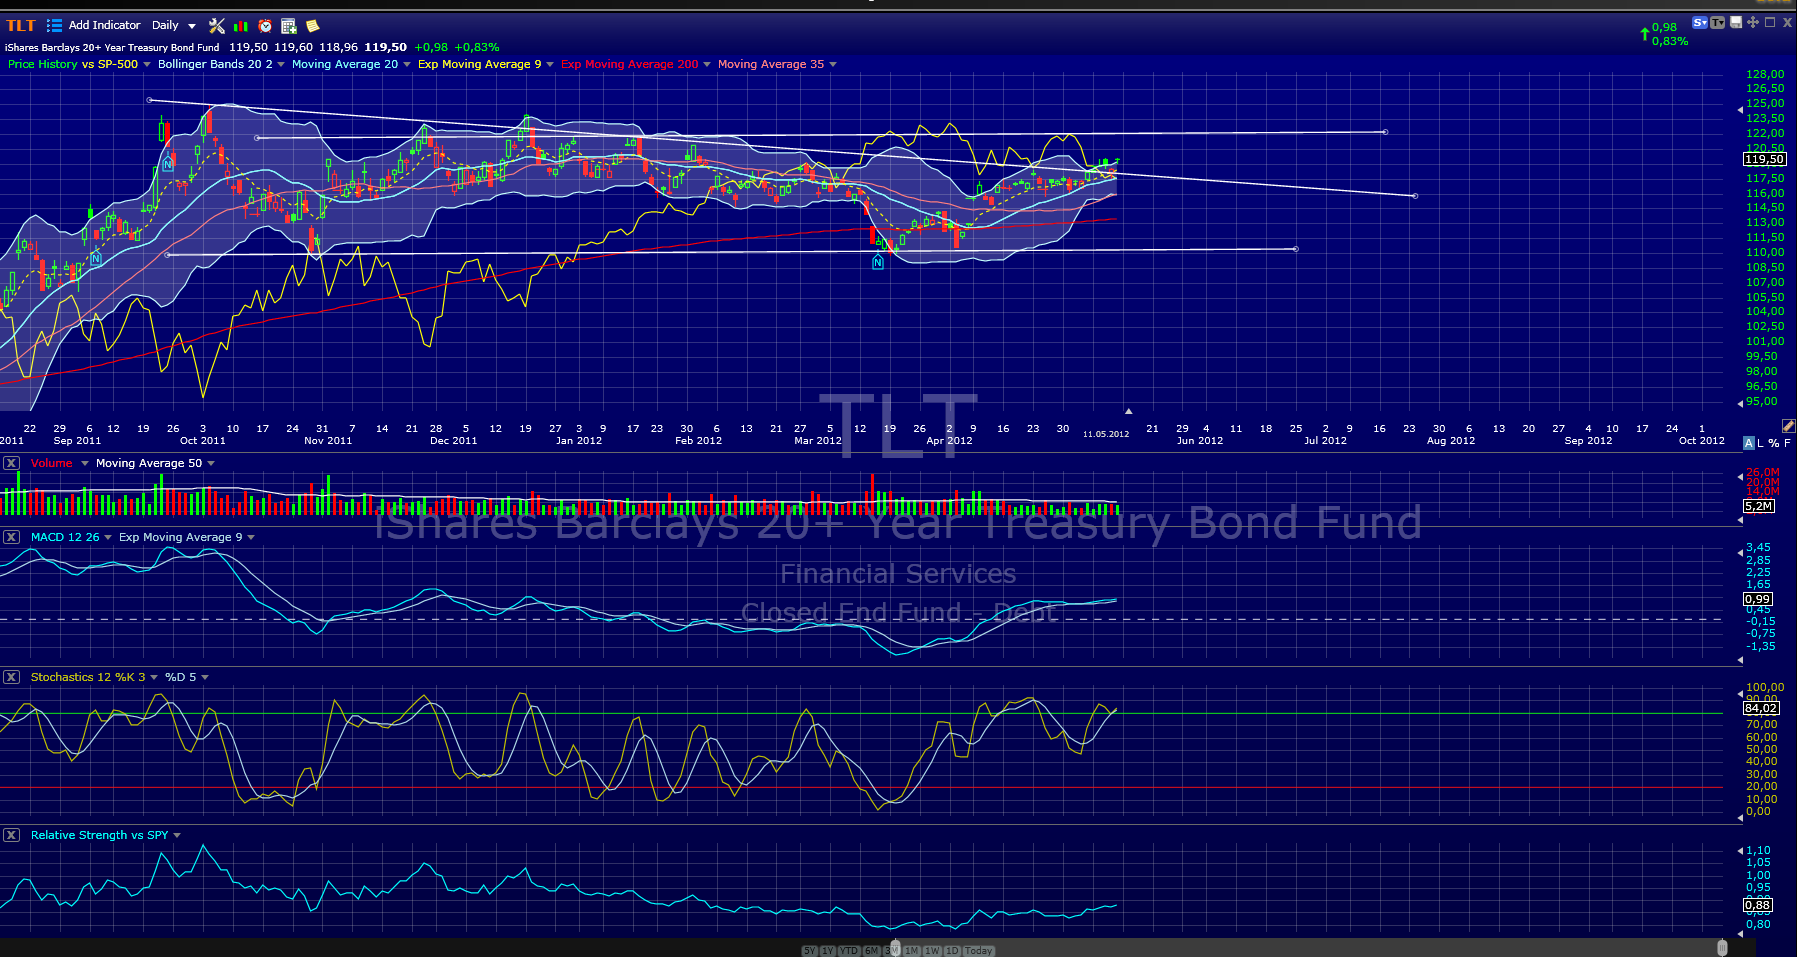Close the Volume indicator panel

tap(11, 463)
